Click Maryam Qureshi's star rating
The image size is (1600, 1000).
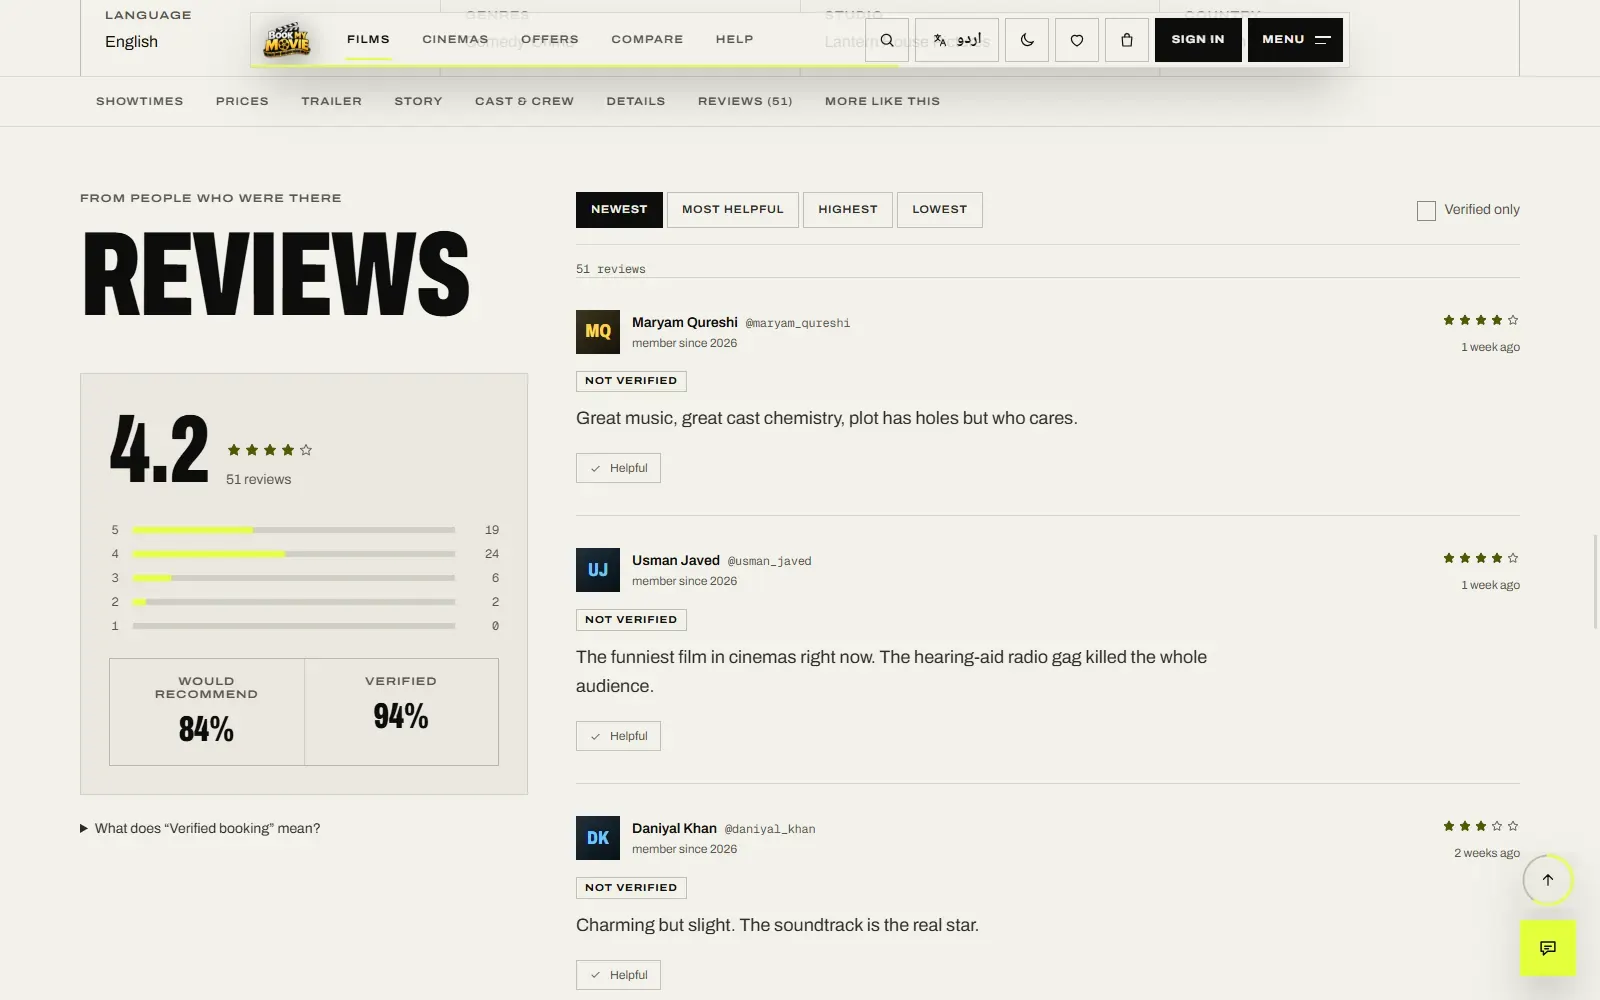pyautogui.click(x=1481, y=320)
